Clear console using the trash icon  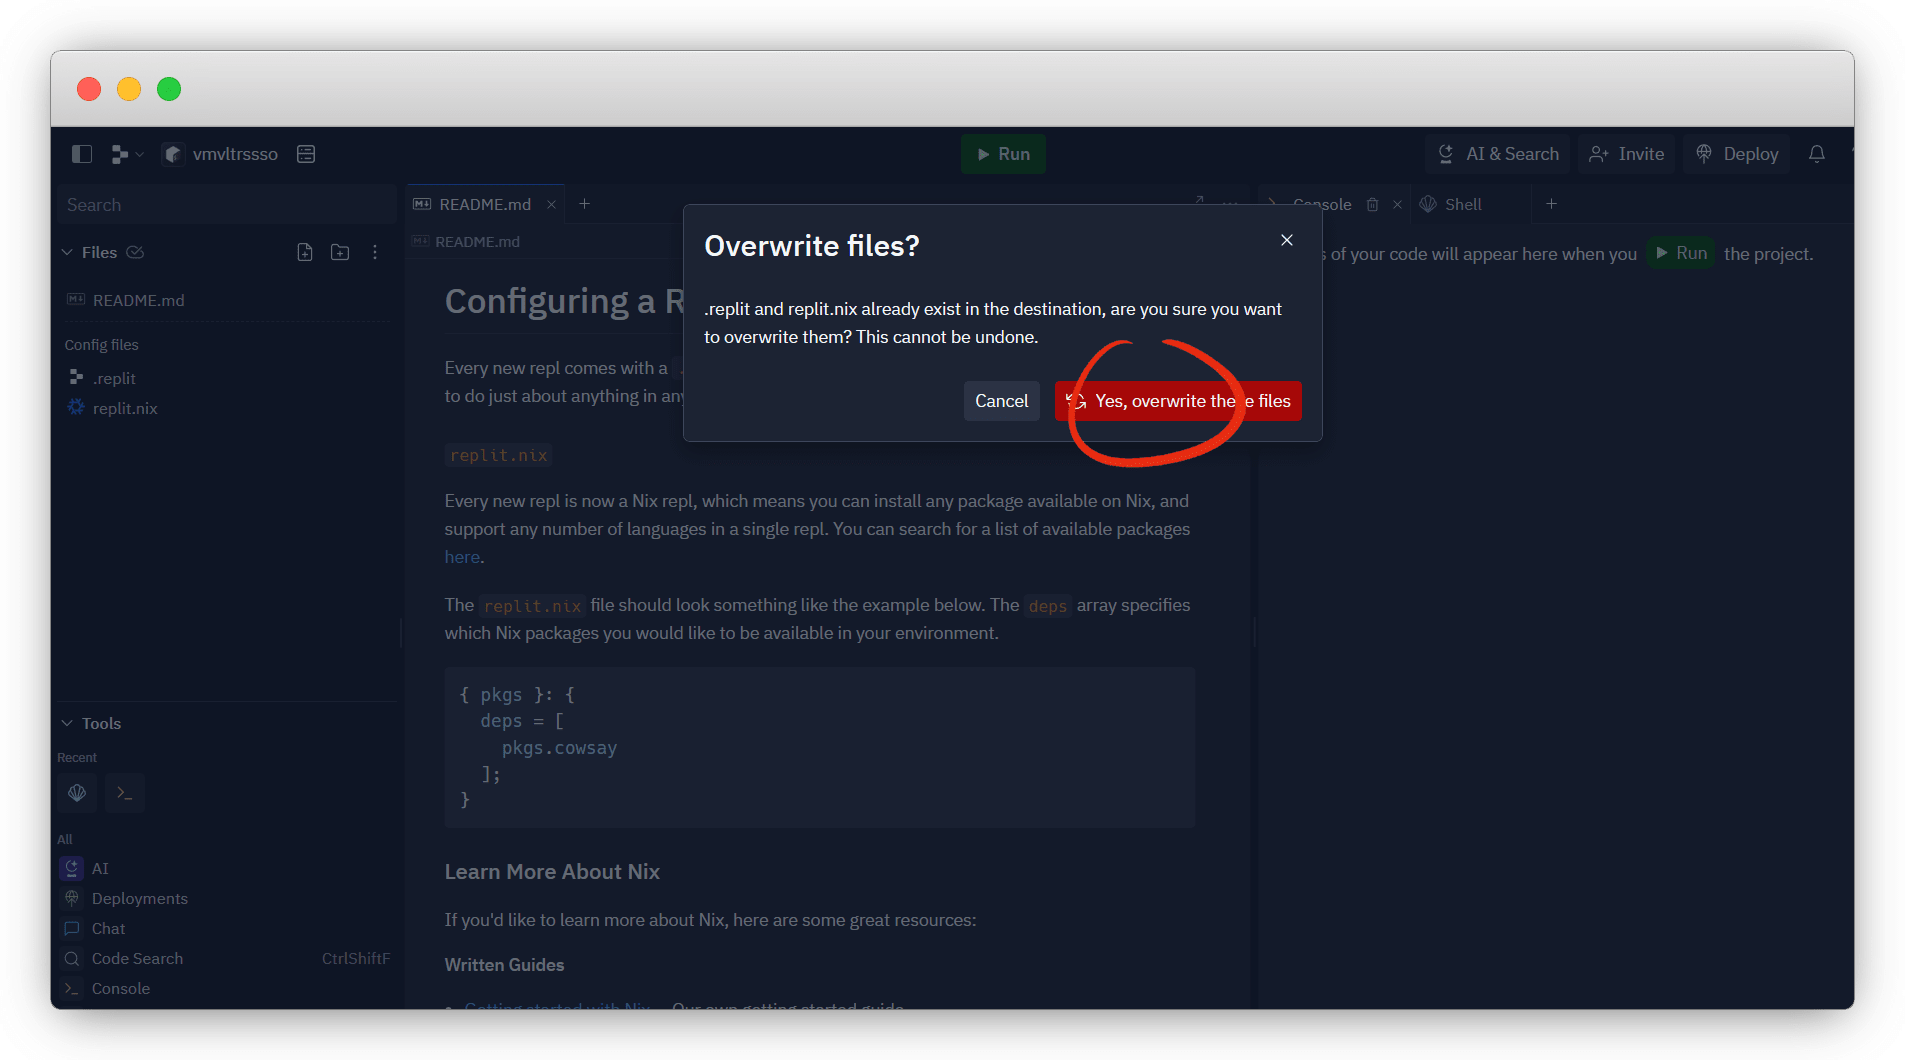coord(1372,204)
